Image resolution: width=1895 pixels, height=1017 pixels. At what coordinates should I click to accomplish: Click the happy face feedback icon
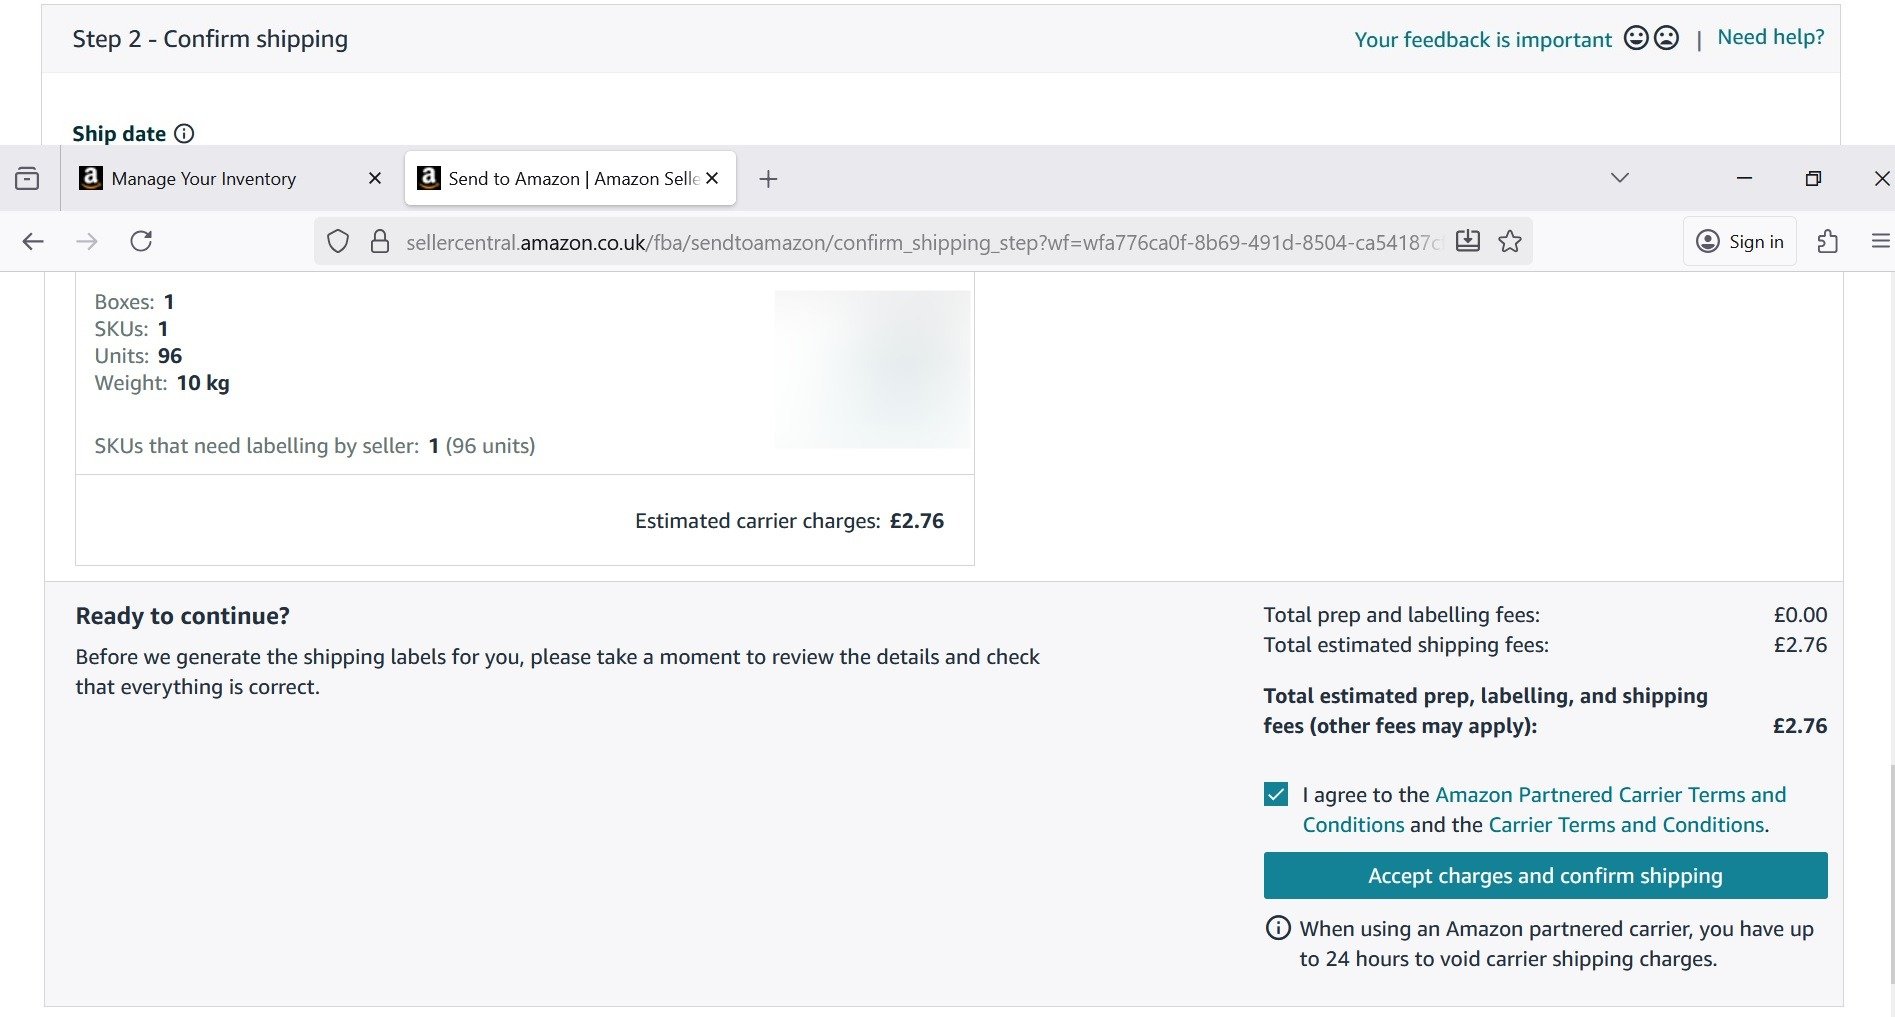1636,38
